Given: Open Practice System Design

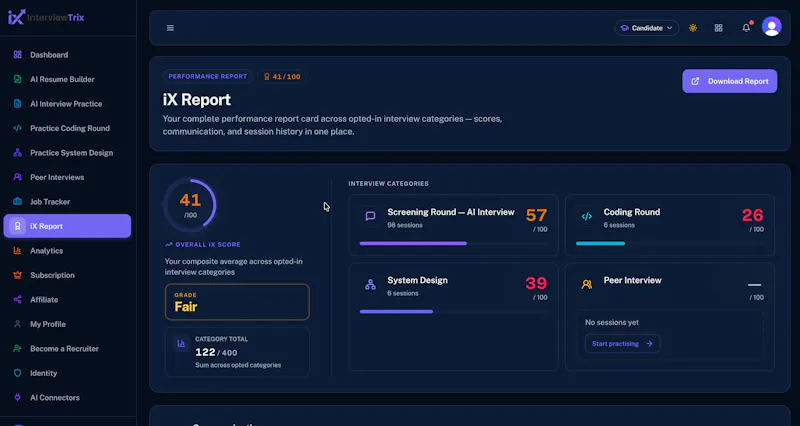Looking at the screenshot, I should pyautogui.click(x=67, y=153).
